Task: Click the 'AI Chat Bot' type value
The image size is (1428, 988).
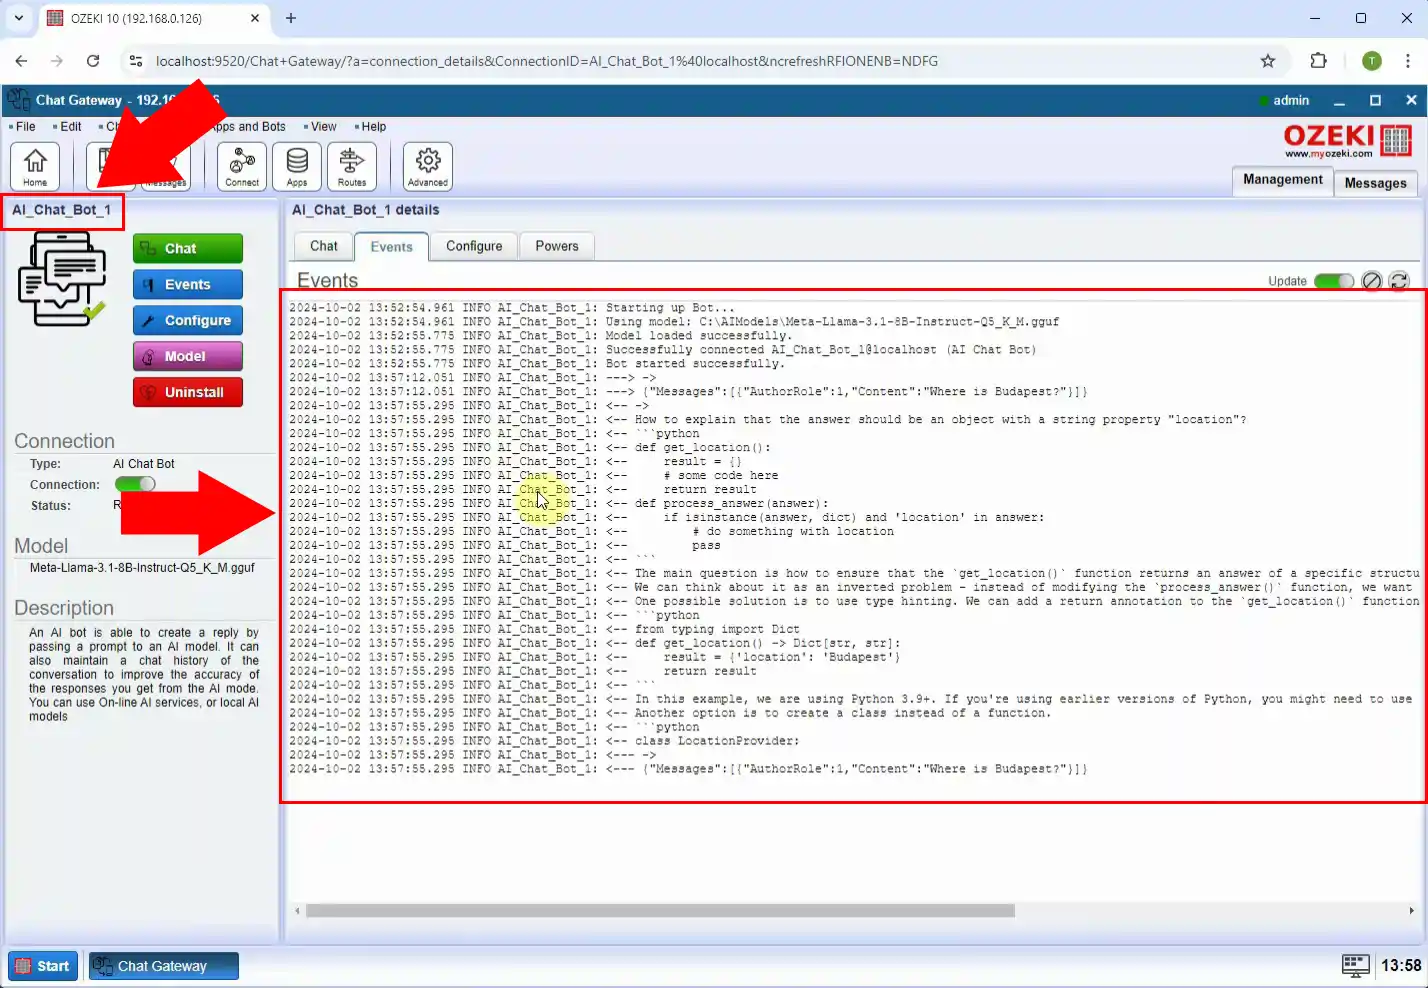Action: tap(144, 464)
